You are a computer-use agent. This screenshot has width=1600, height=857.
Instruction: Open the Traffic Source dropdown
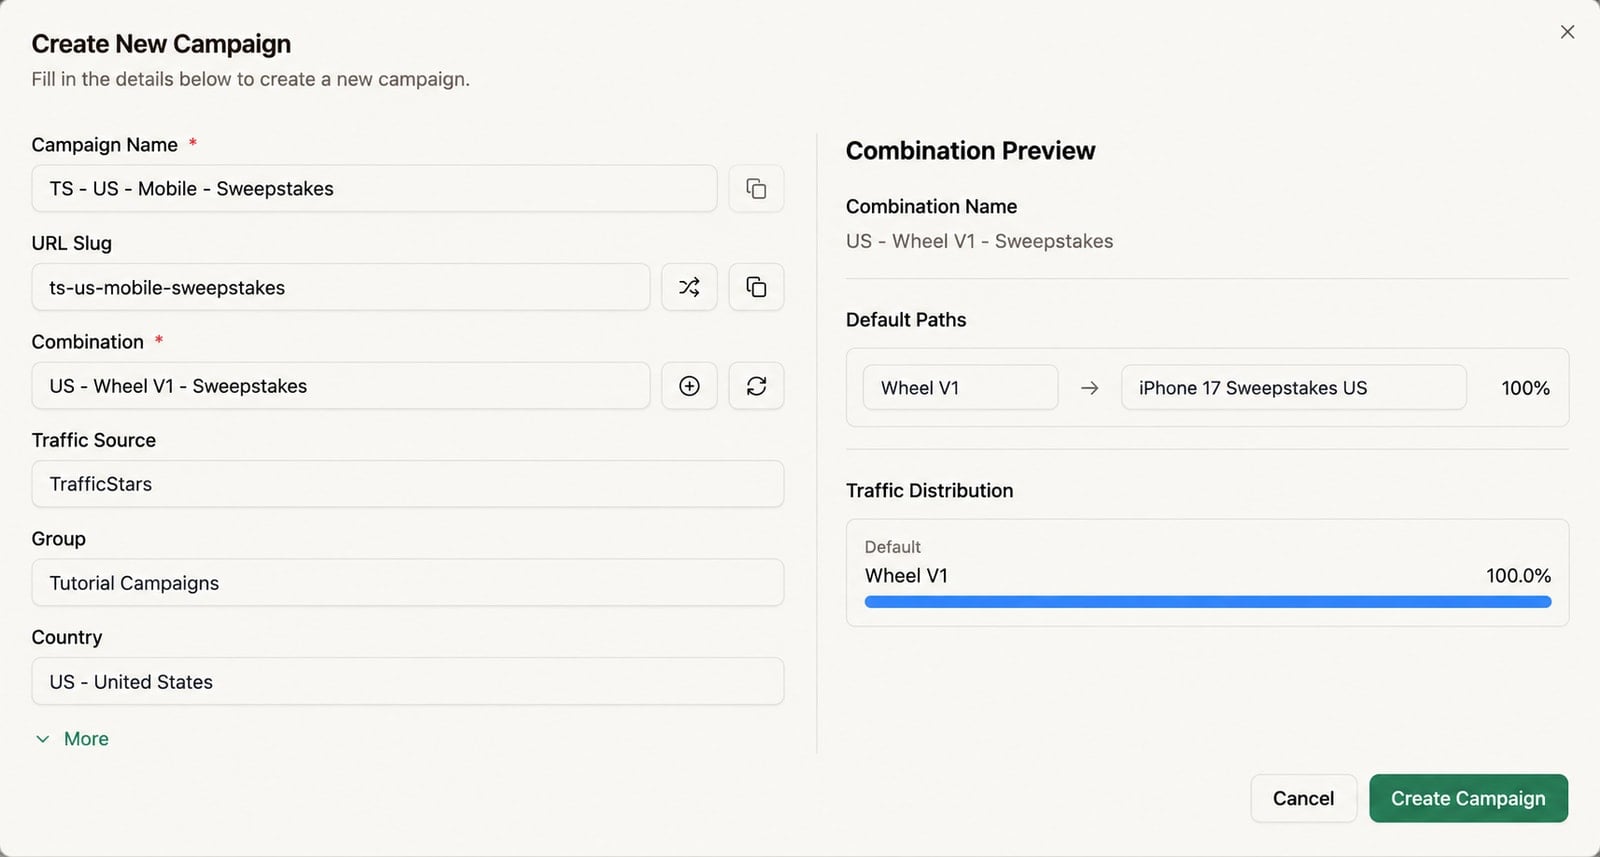click(408, 484)
